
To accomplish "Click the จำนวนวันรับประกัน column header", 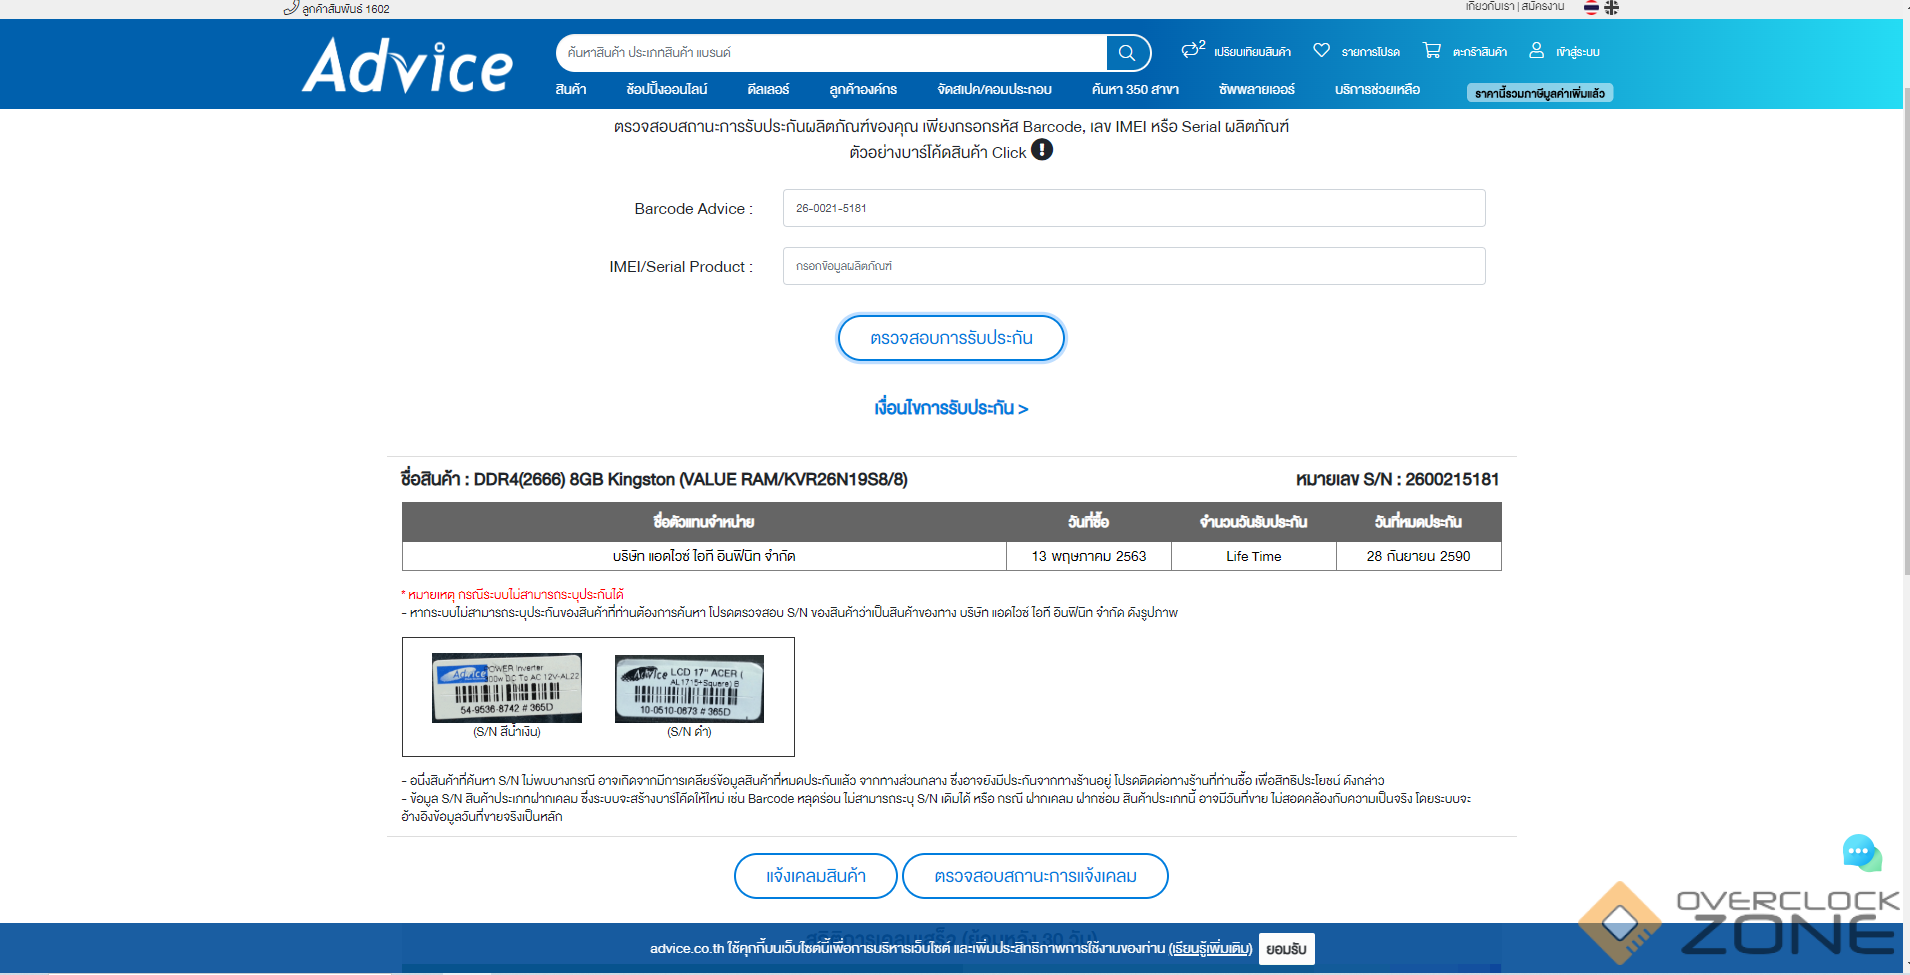I will pos(1254,522).
